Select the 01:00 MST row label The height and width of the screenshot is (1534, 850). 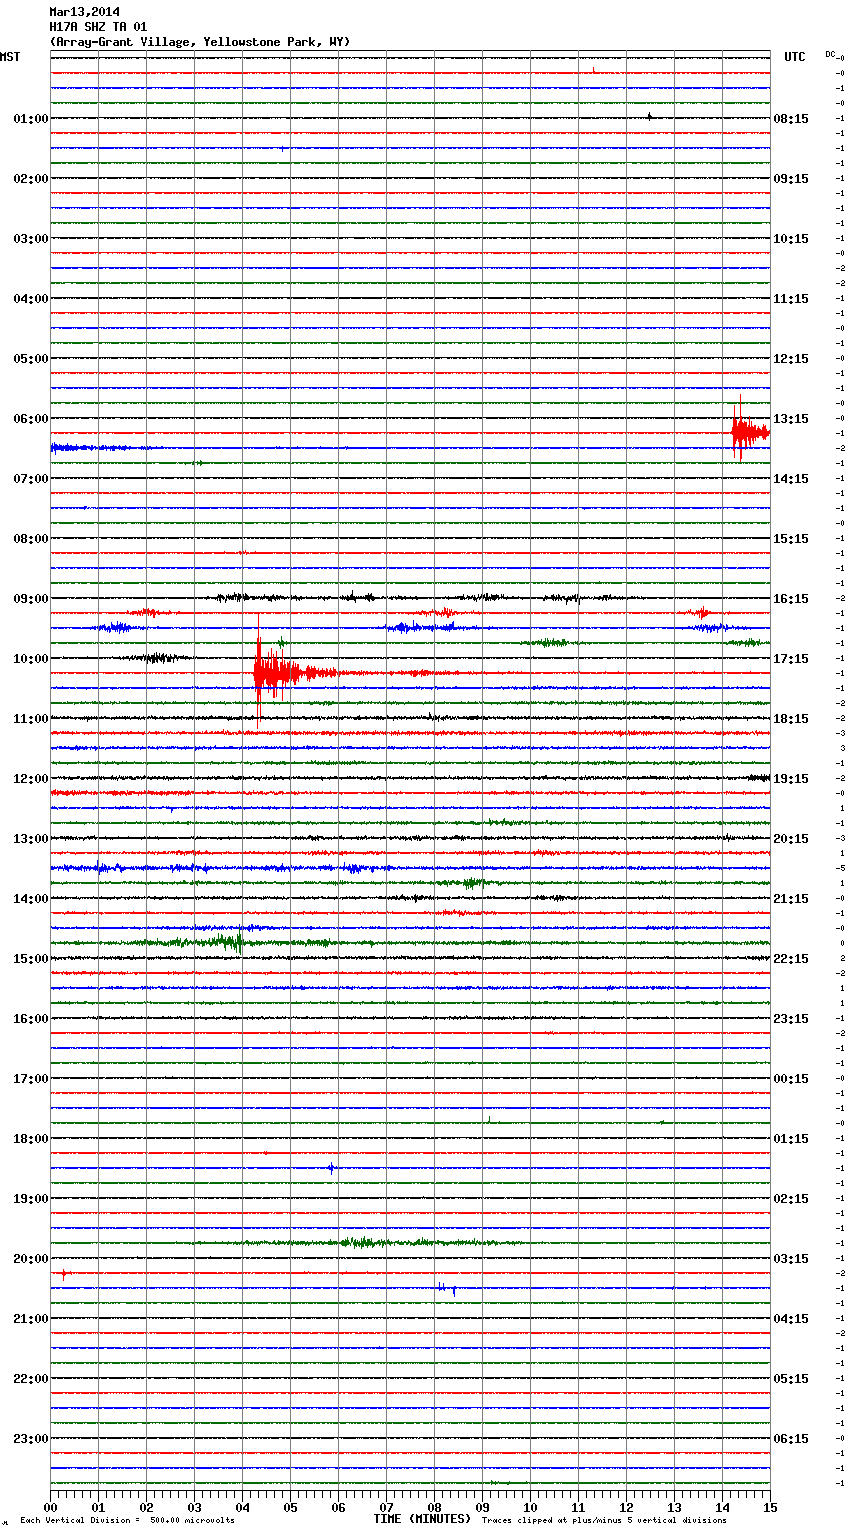click(31, 119)
